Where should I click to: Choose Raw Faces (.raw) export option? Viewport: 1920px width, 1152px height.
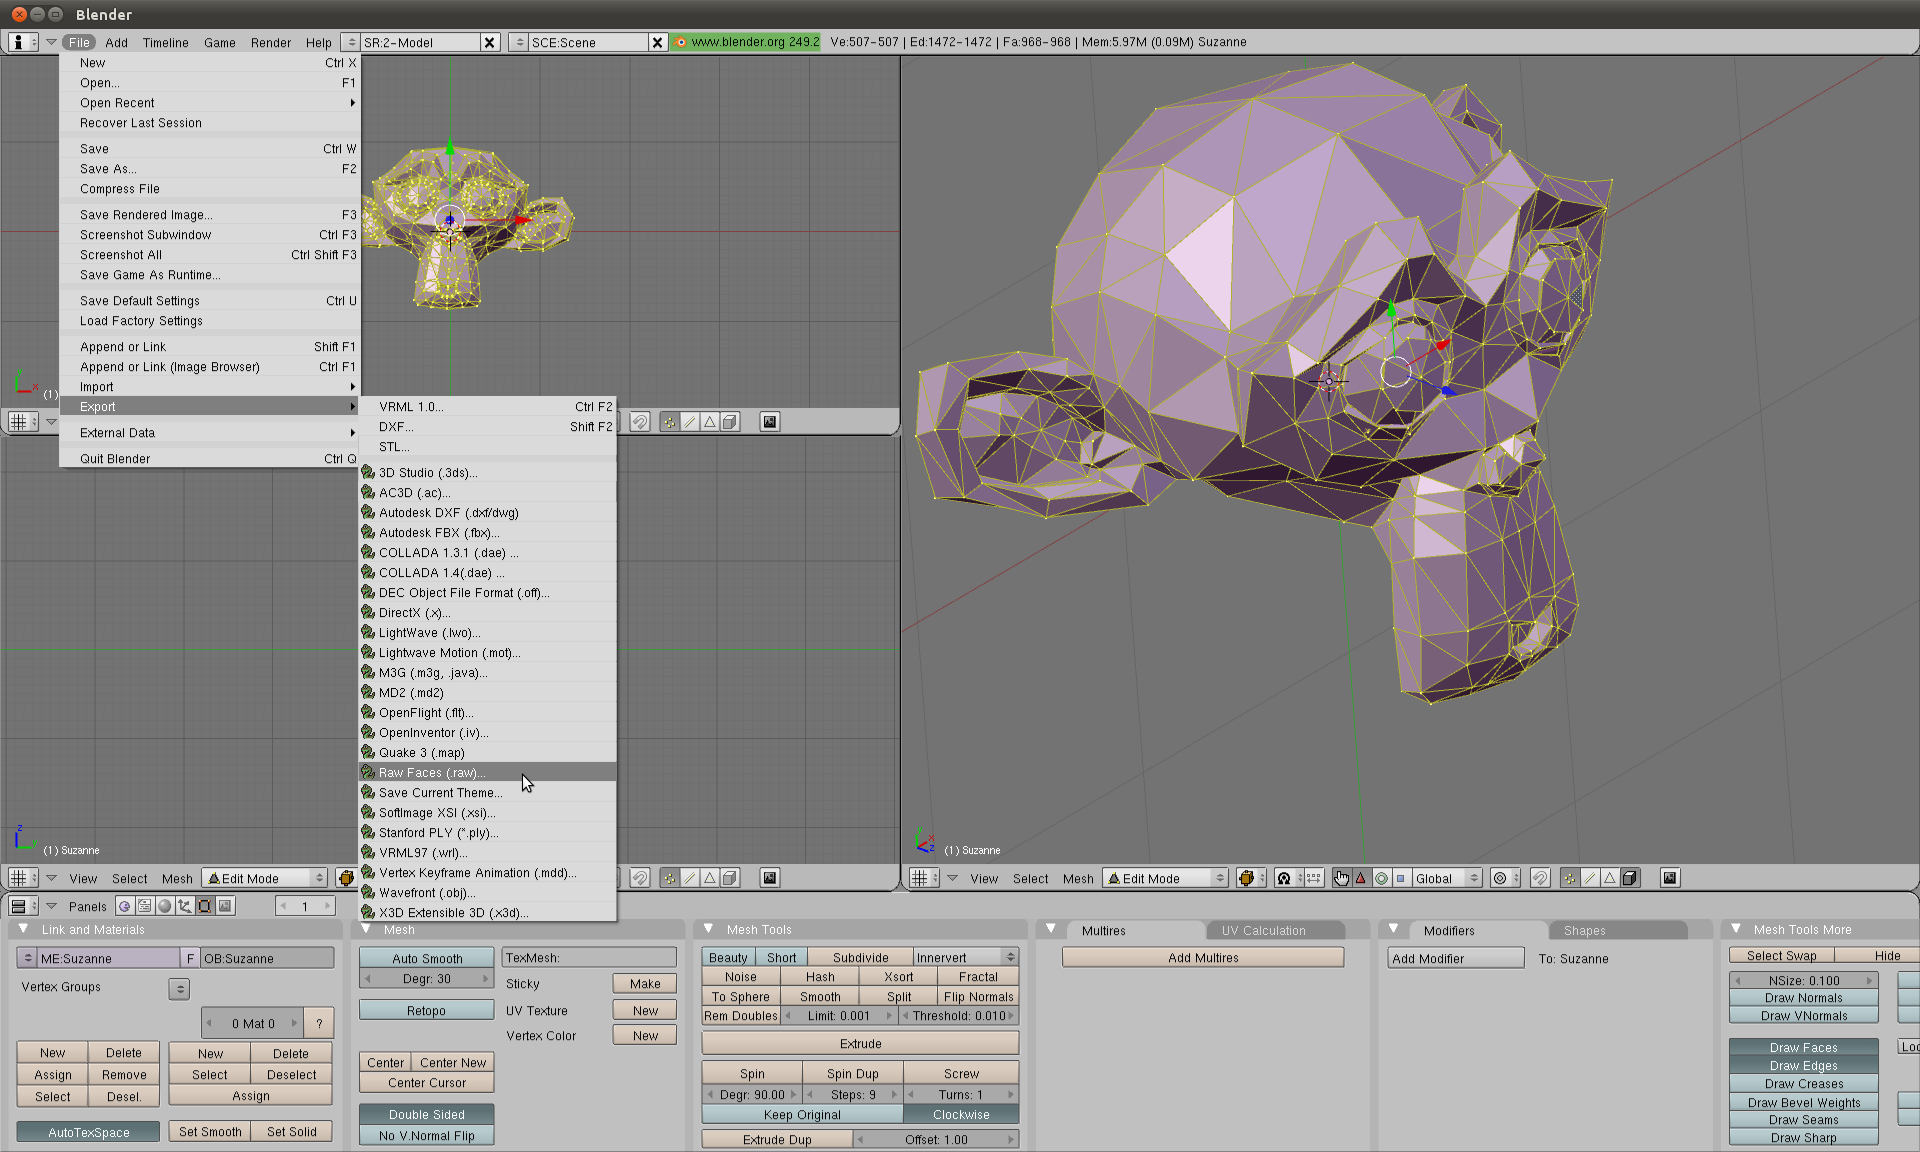(488, 773)
